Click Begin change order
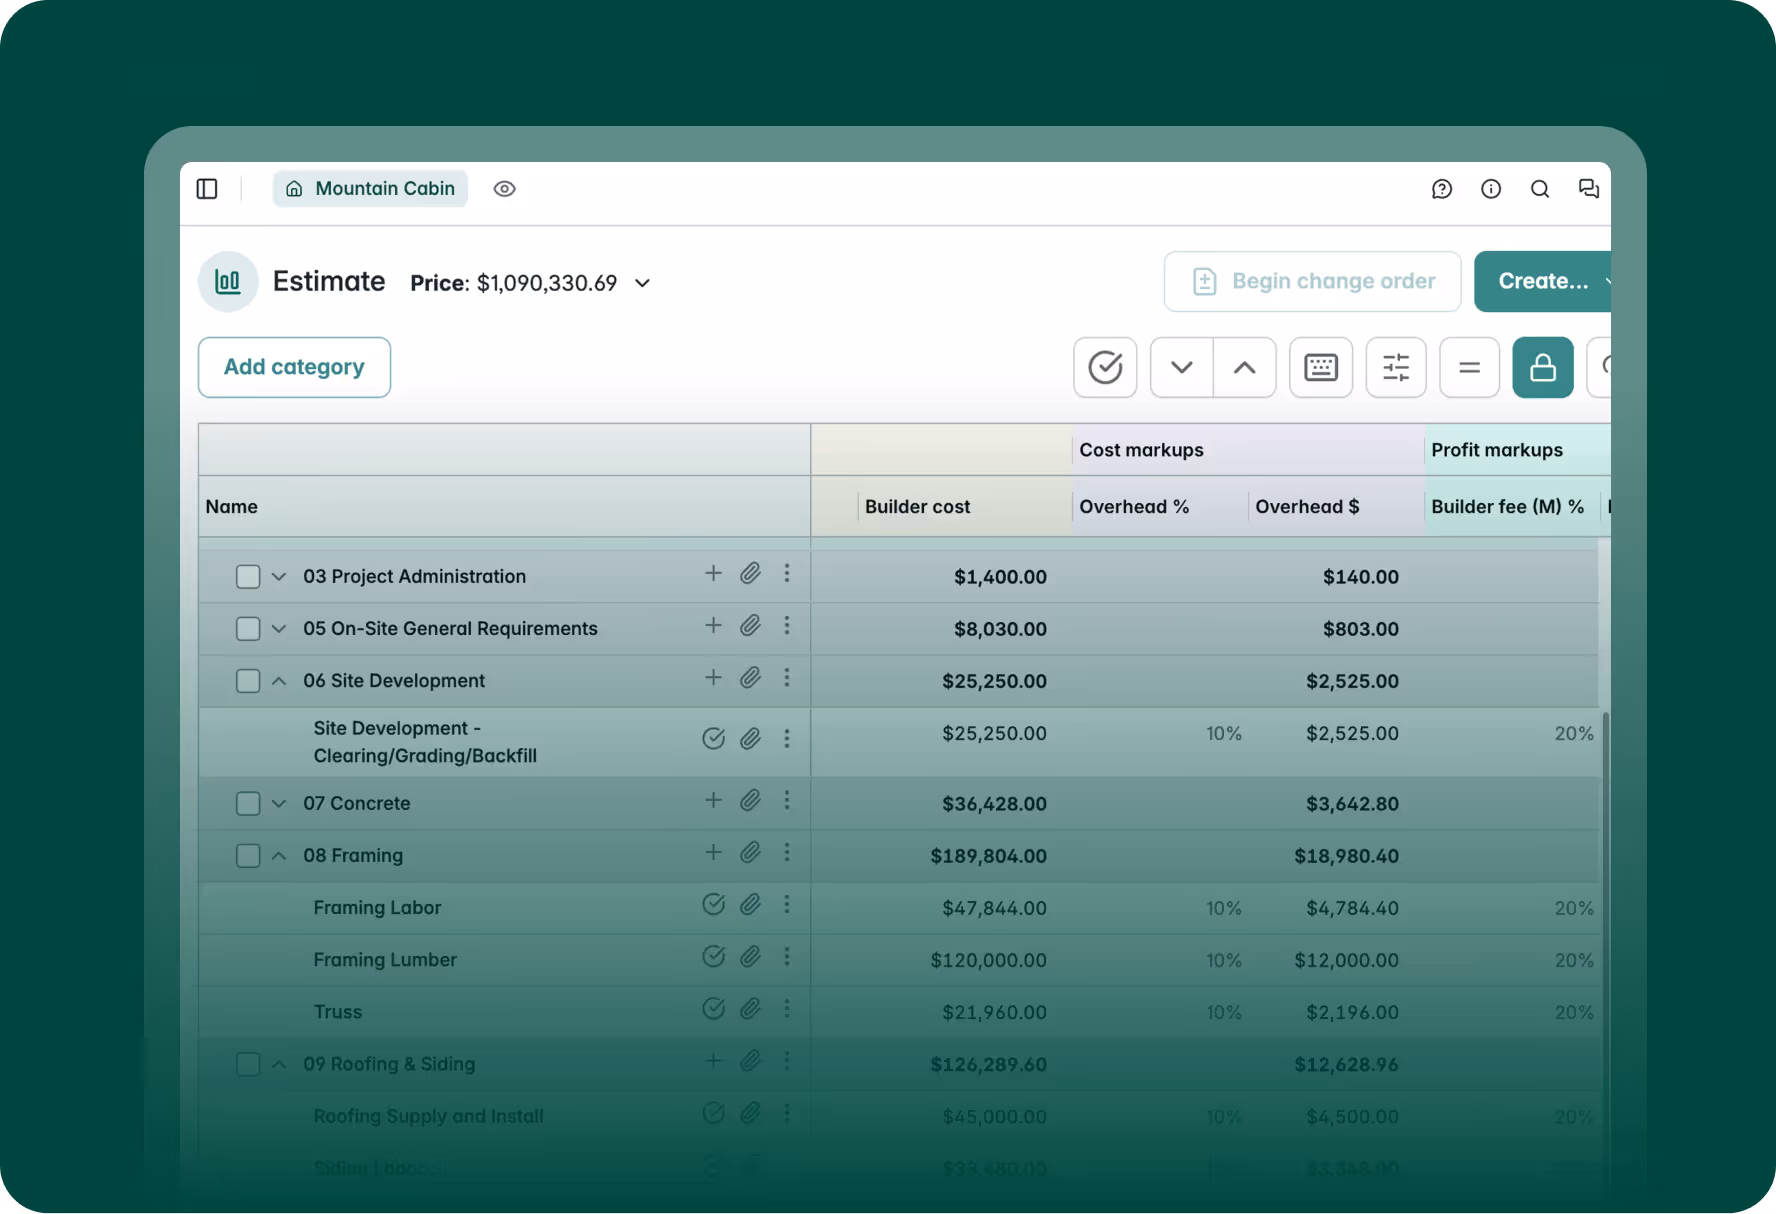The height and width of the screenshot is (1214, 1776). 1312,281
